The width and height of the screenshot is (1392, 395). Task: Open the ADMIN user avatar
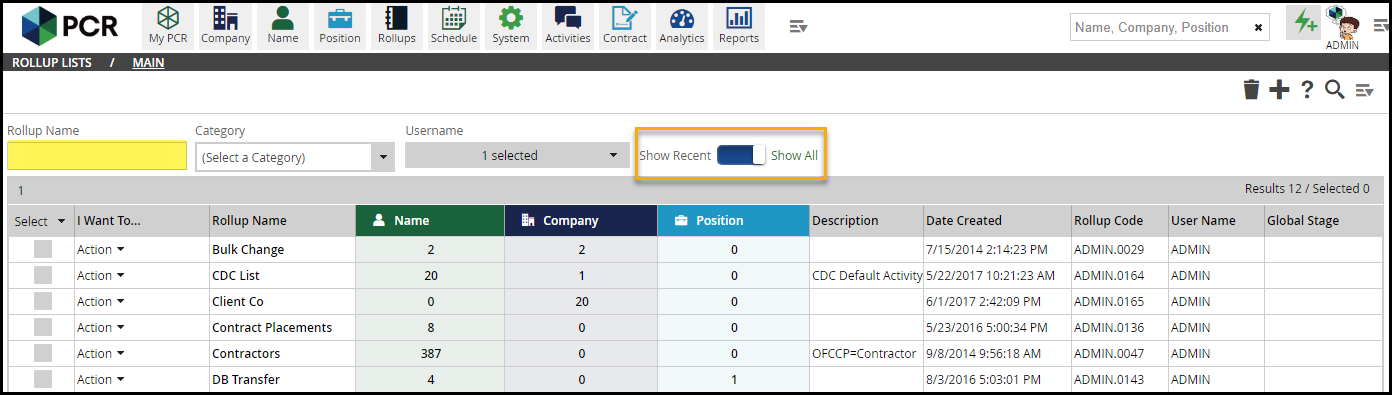pos(1342,27)
